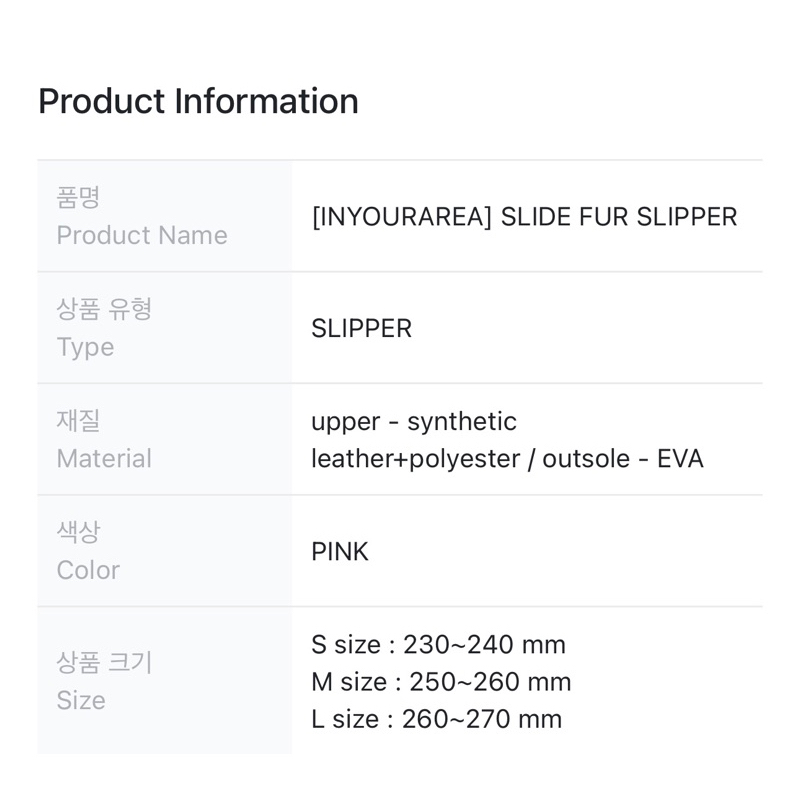Click the PINK color value
Viewport: 800px width, 800px height.
(x=340, y=551)
